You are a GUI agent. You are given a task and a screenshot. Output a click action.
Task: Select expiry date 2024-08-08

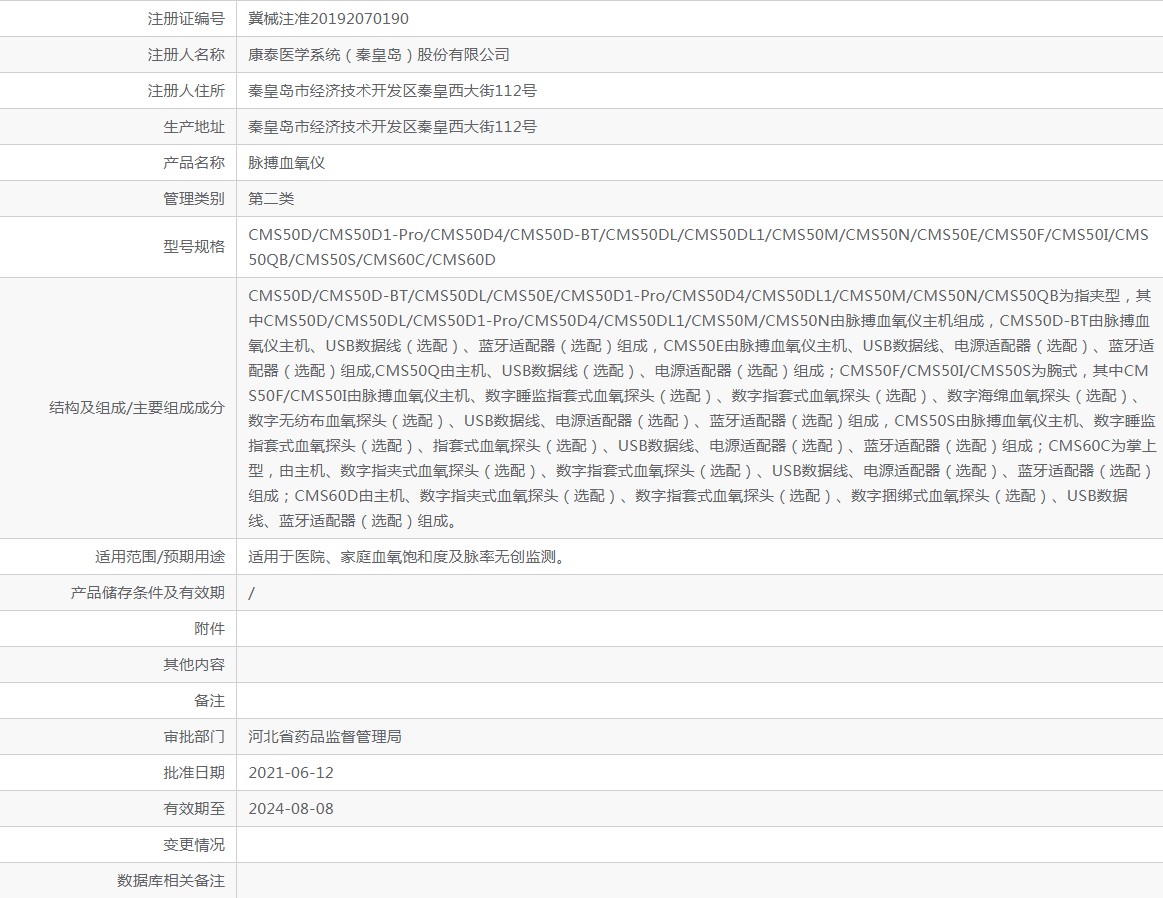[291, 808]
